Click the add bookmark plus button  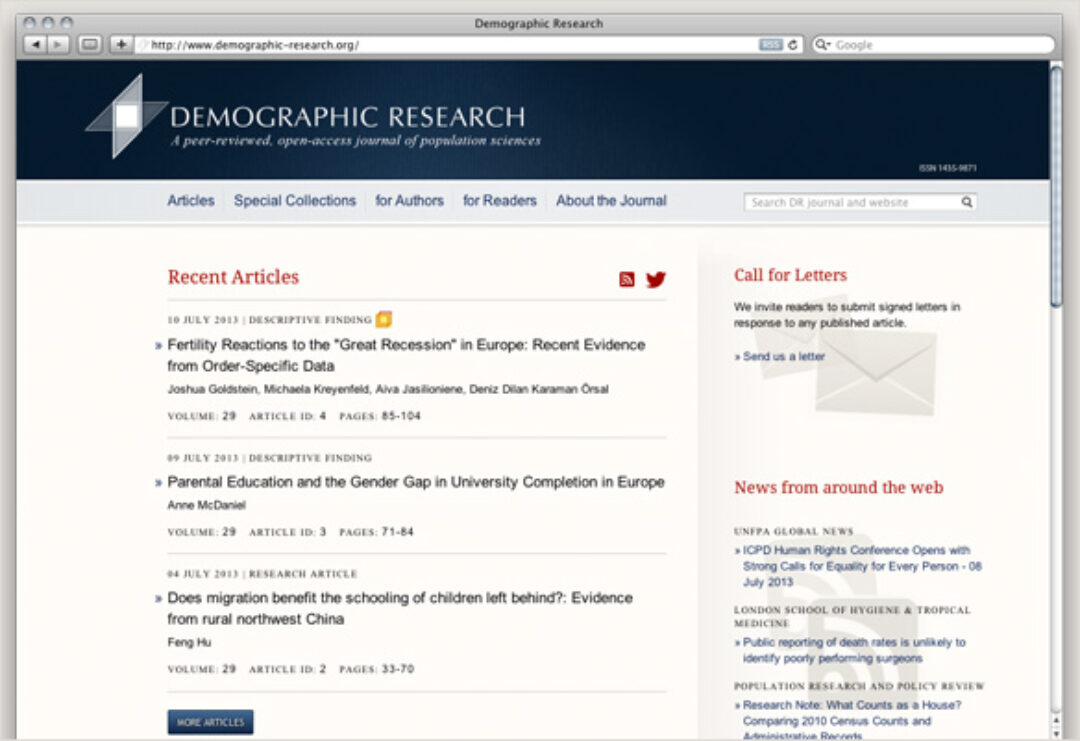[120, 45]
